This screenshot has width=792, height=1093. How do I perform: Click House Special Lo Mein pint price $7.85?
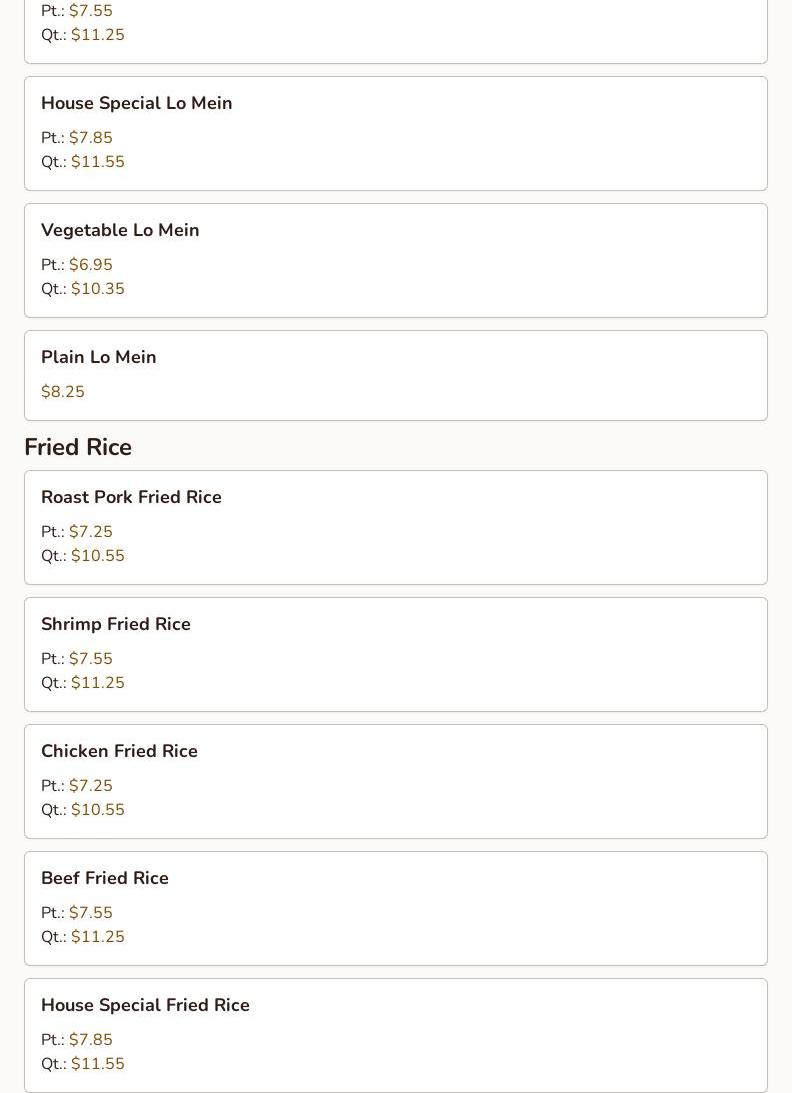90,138
